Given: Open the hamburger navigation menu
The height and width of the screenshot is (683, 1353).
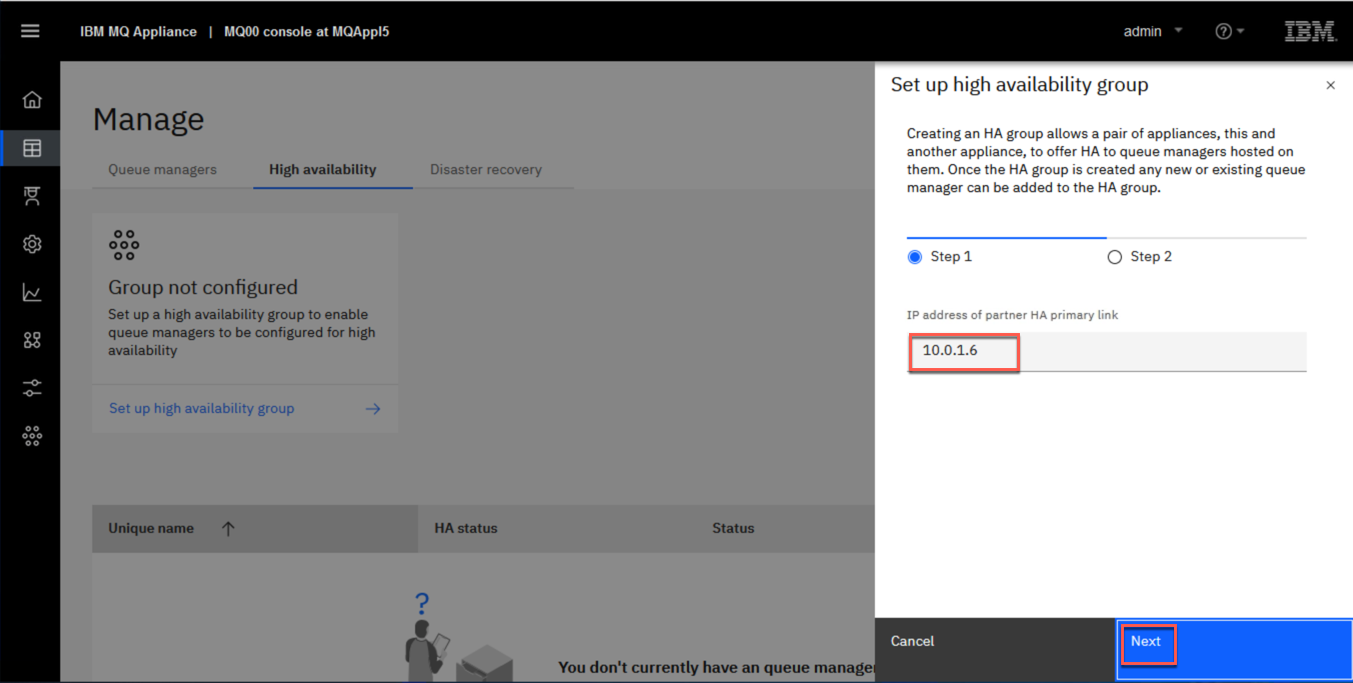Looking at the screenshot, I should (x=30, y=31).
